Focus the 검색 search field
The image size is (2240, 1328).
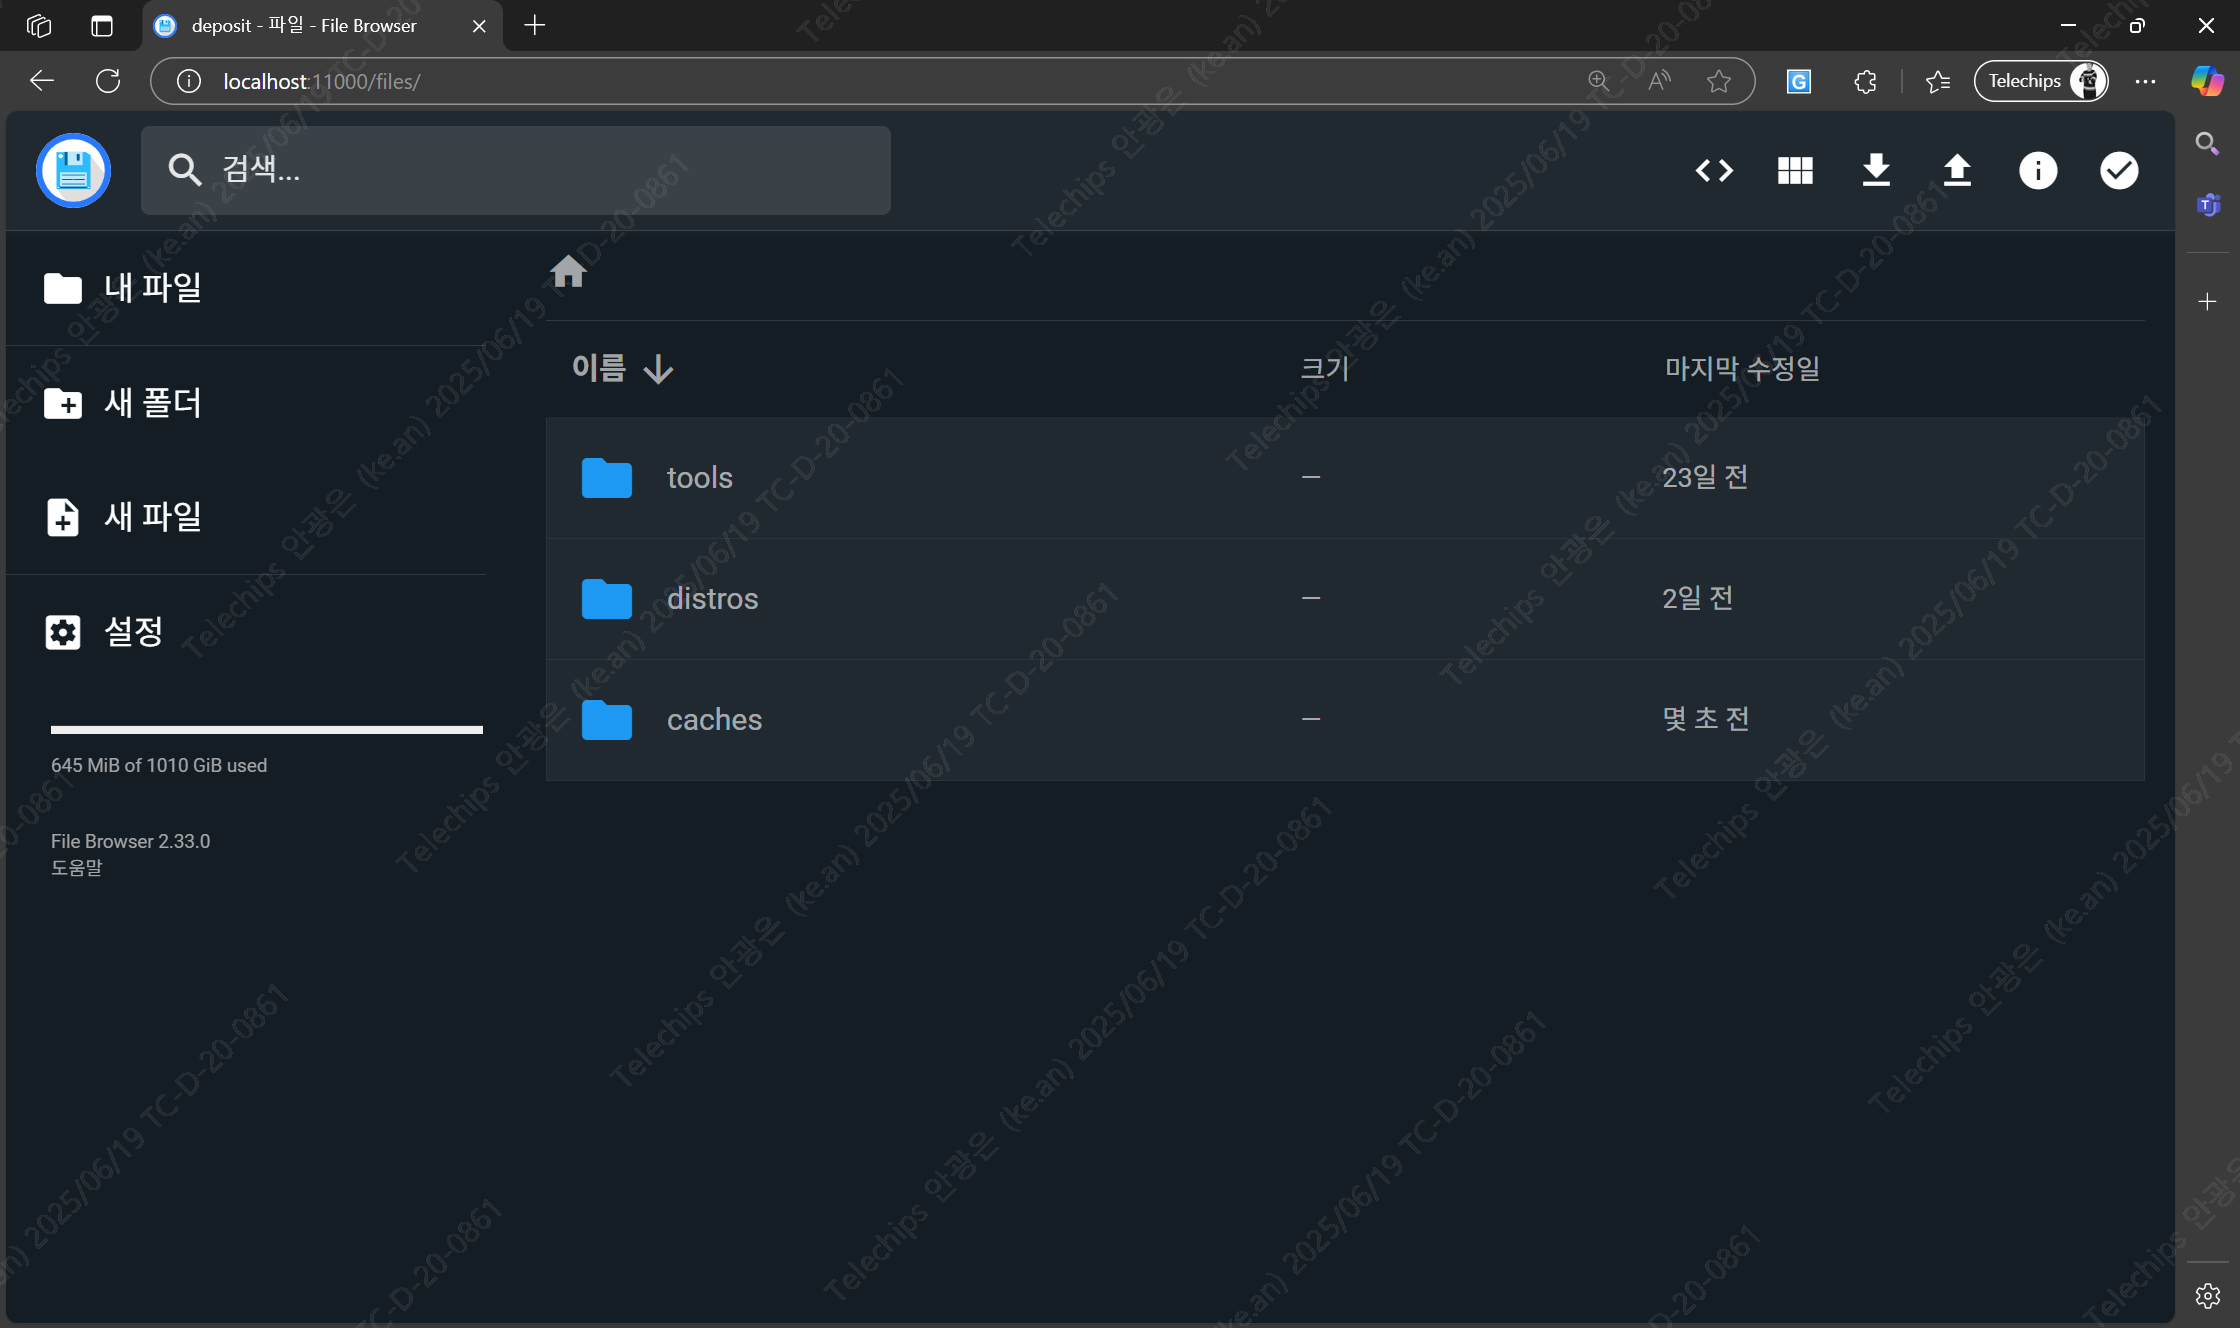click(x=540, y=171)
